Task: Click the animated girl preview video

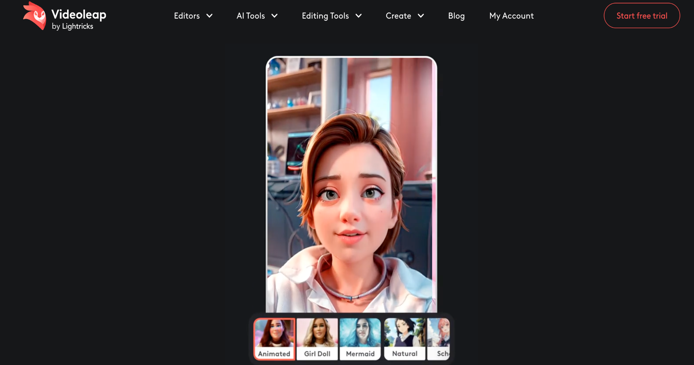Action: pos(351,184)
